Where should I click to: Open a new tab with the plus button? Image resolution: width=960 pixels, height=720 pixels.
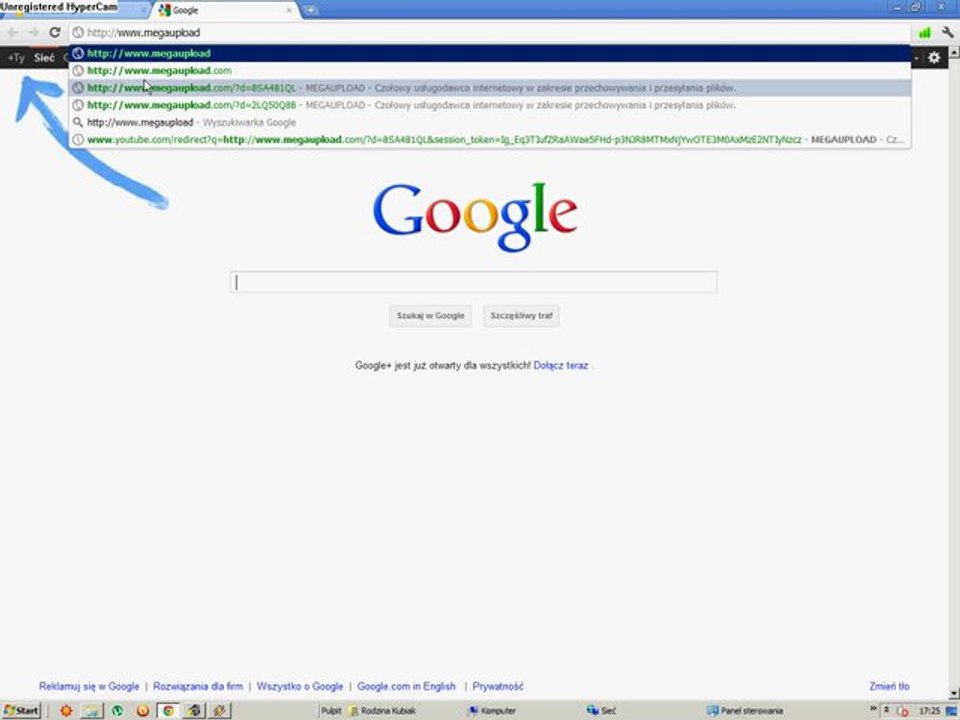[x=311, y=10]
